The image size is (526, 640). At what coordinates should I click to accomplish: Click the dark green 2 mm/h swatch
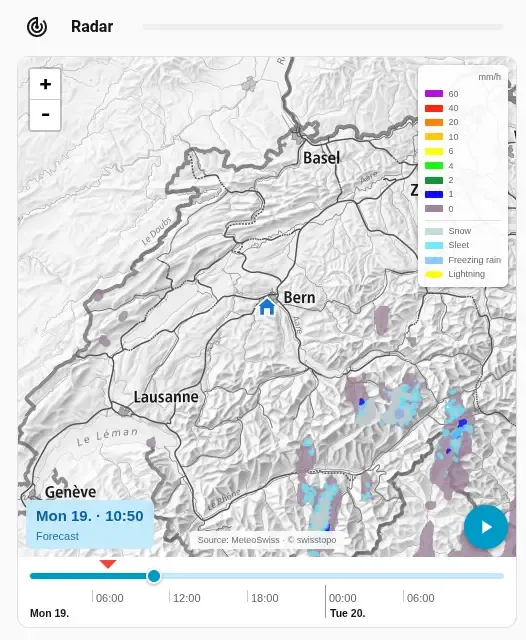point(434,180)
